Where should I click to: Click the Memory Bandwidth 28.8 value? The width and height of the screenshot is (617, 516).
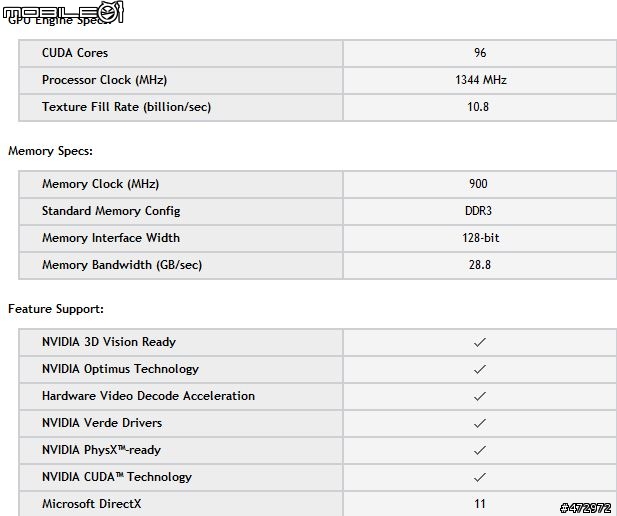pos(478,265)
